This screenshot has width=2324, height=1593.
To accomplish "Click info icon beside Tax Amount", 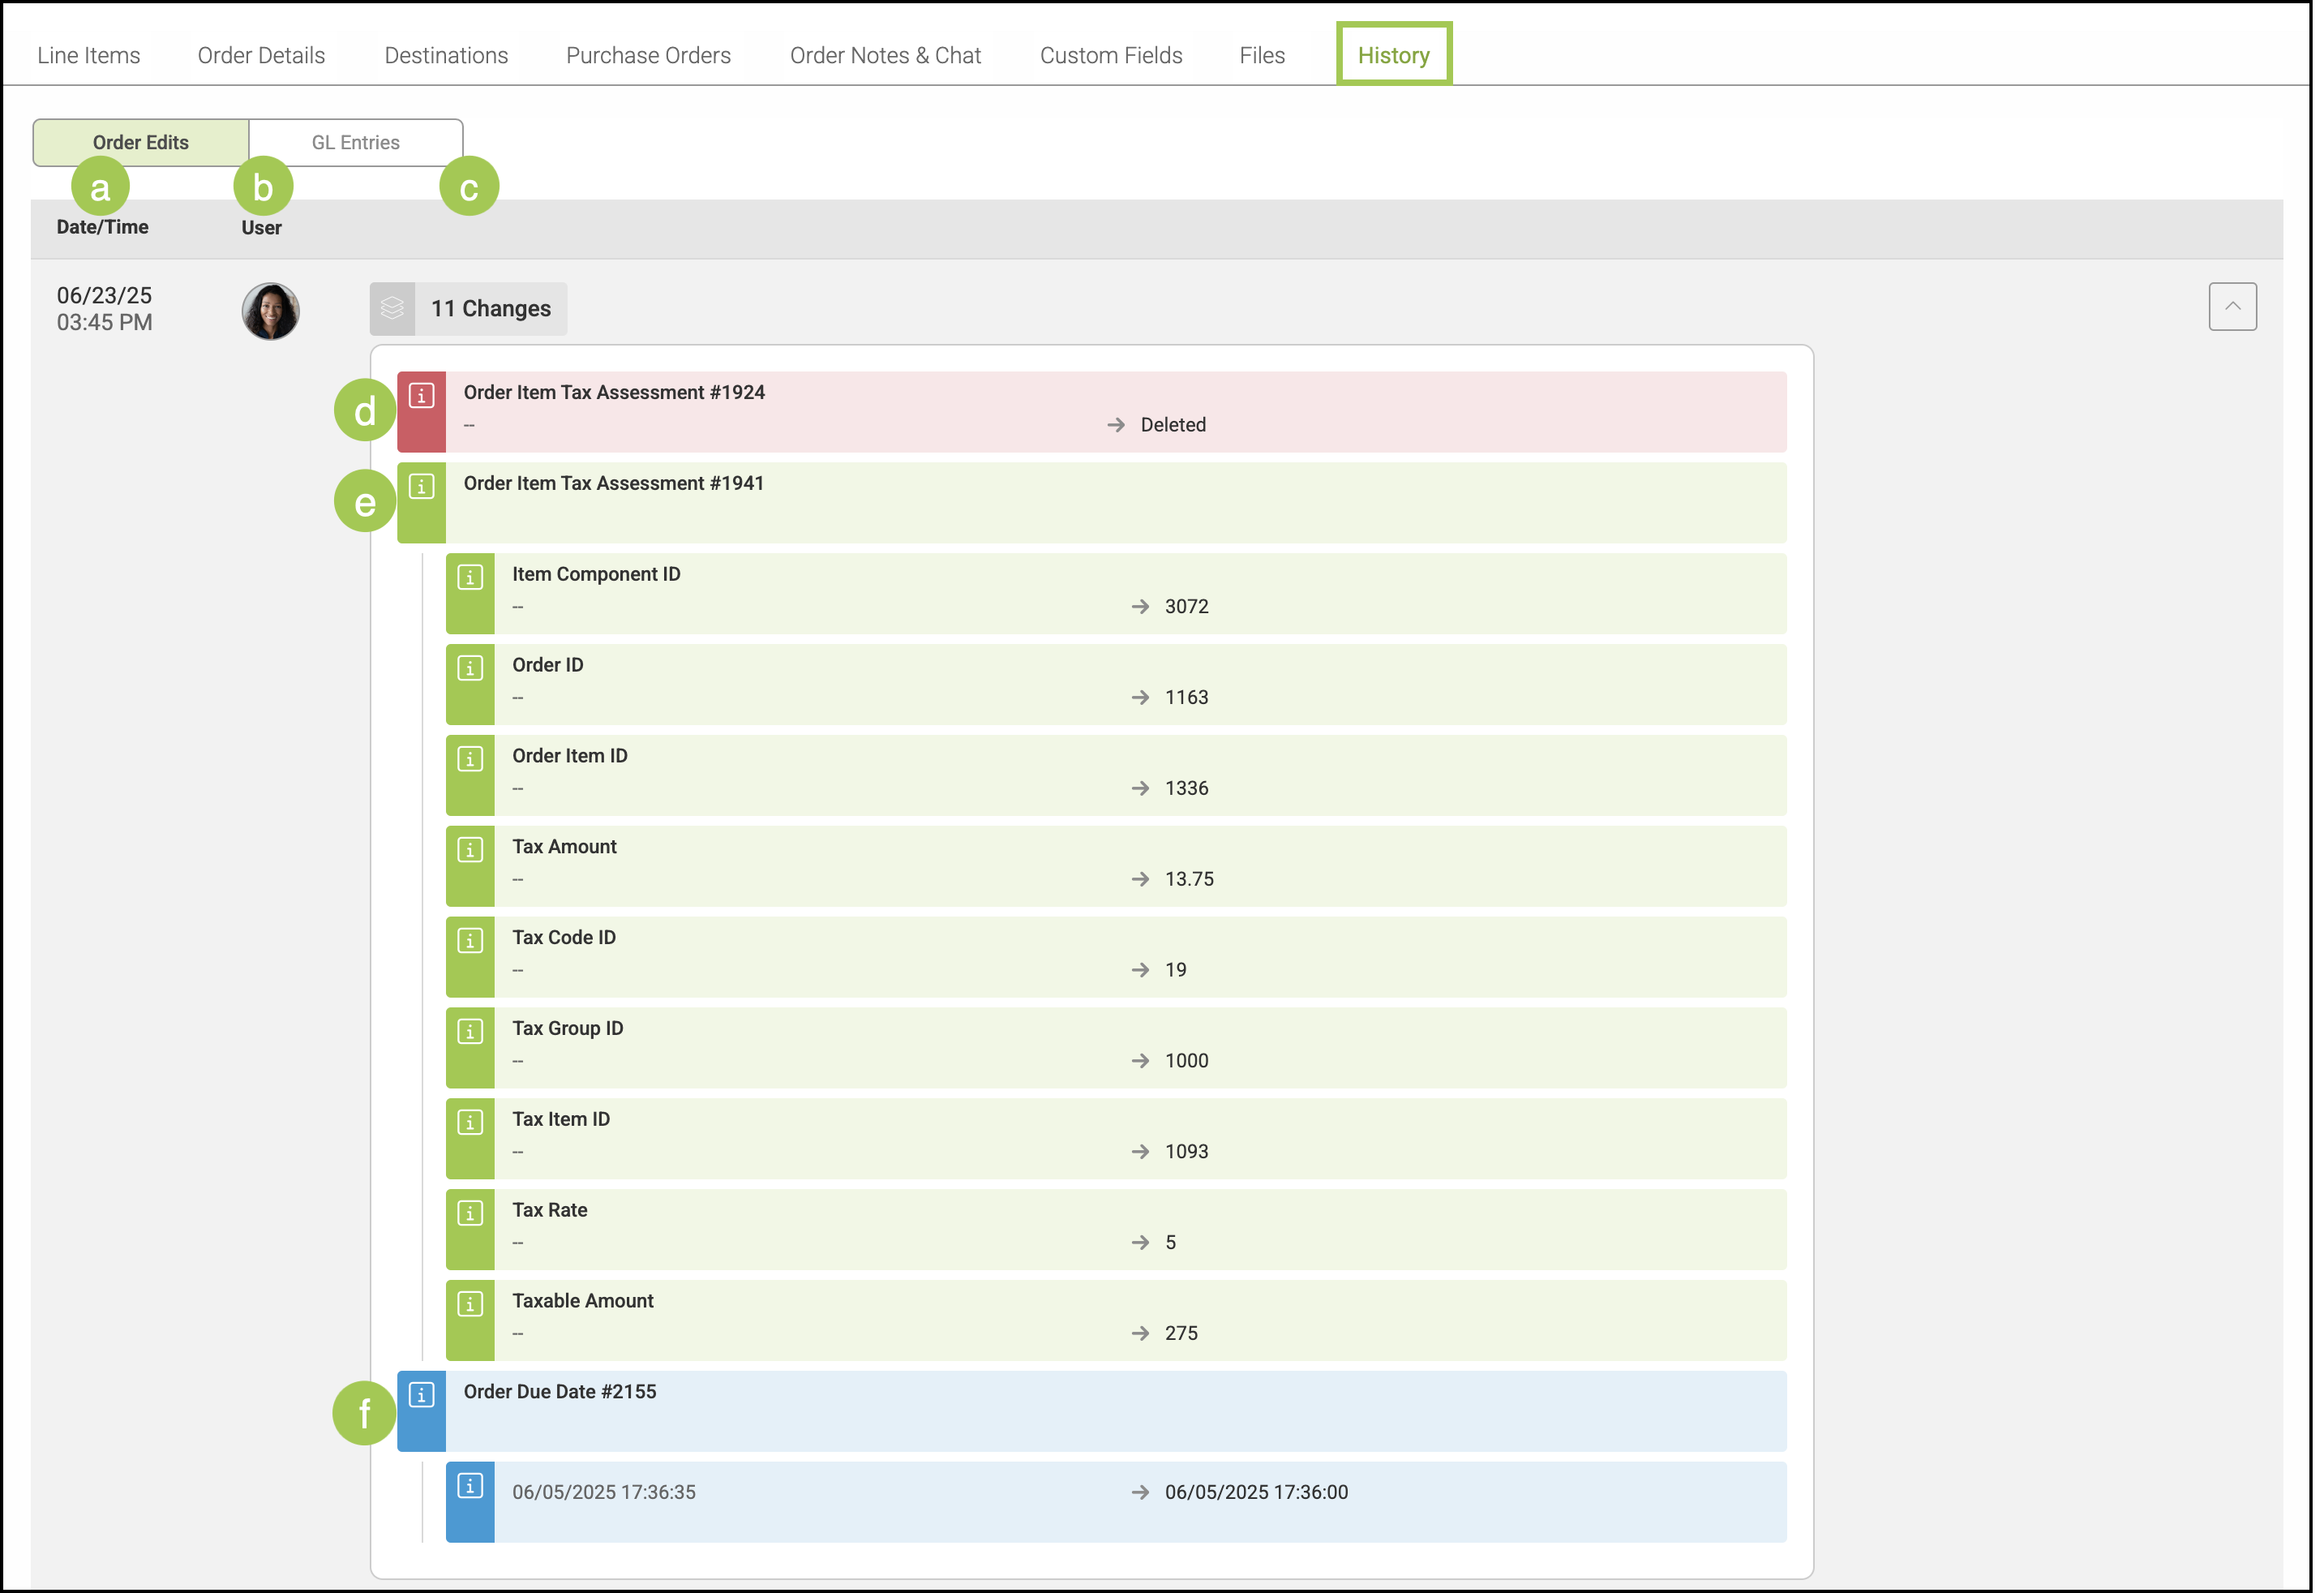I will [x=470, y=850].
